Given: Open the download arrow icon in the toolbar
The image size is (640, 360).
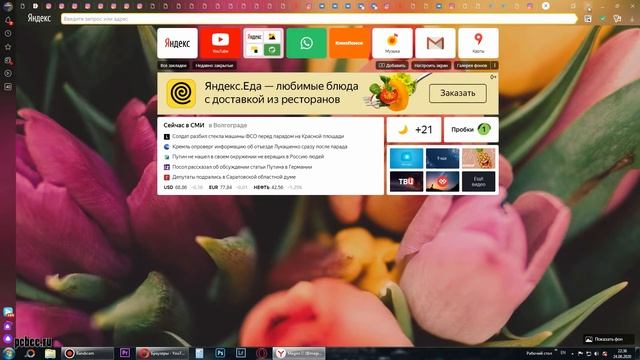Looking at the screenshot, I should [632, 19].
